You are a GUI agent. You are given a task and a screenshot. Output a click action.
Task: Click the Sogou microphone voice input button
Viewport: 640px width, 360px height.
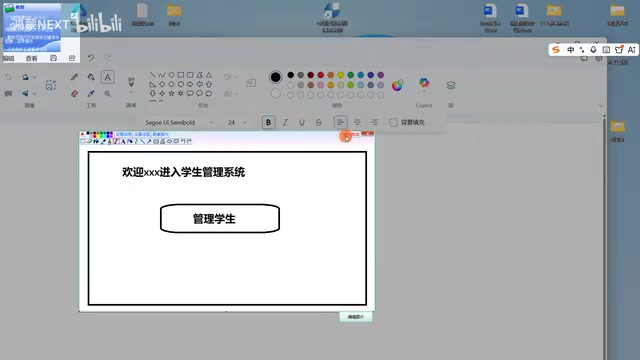coord(593,49)
